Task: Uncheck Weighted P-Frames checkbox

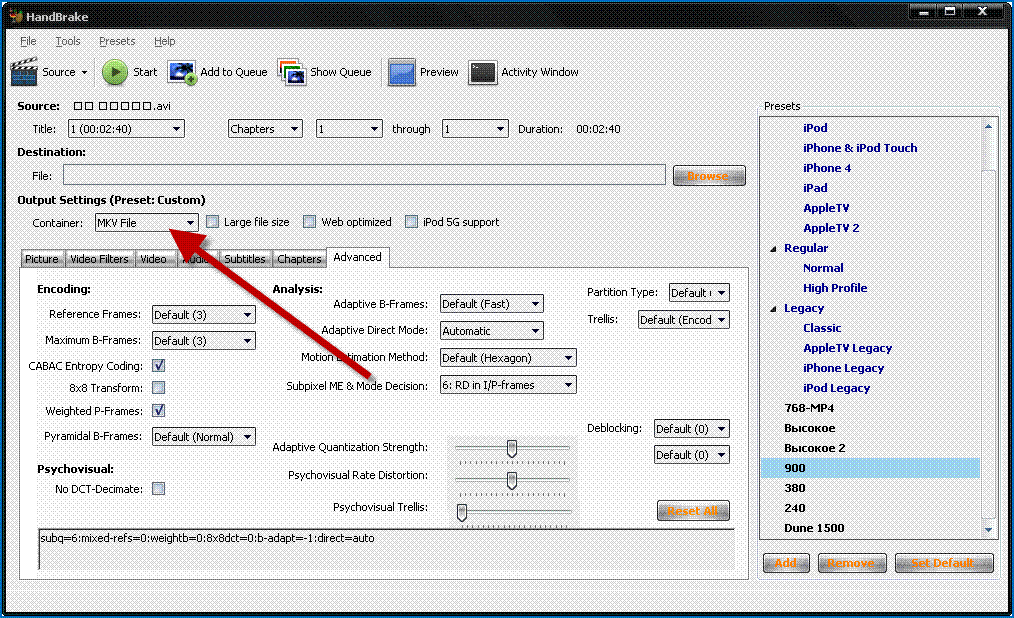Action: coord(158,410)
